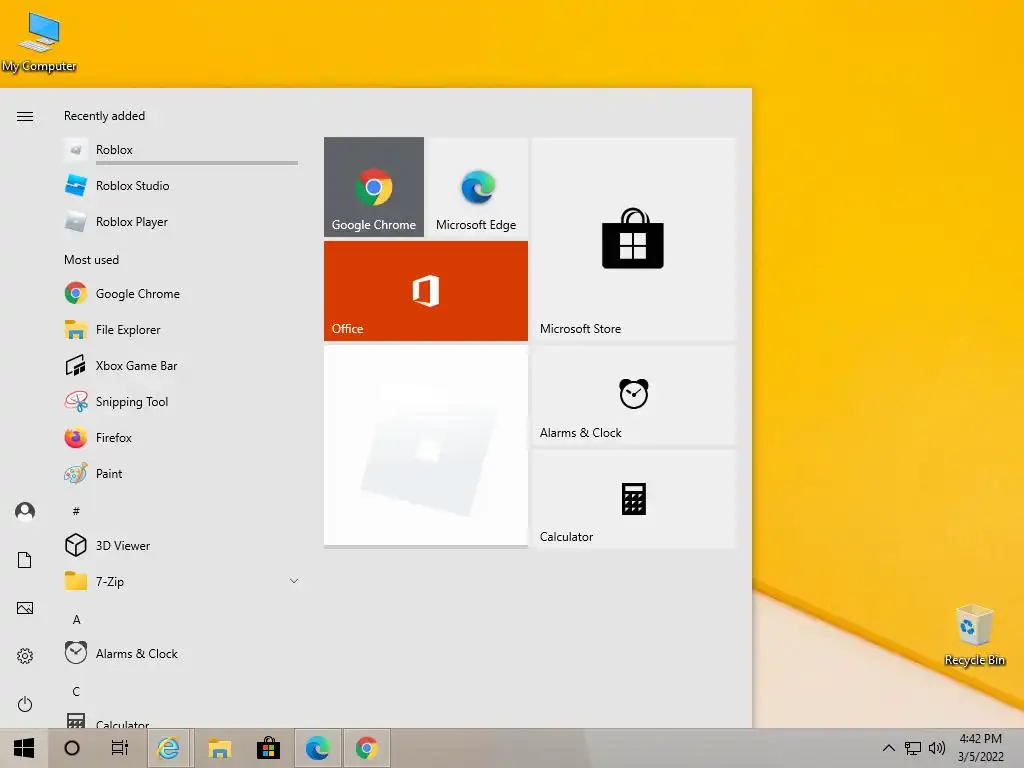Open Cortana search circle on taskbar
The height and width of the screenshot is (768, 1024).
pos(72,748)
